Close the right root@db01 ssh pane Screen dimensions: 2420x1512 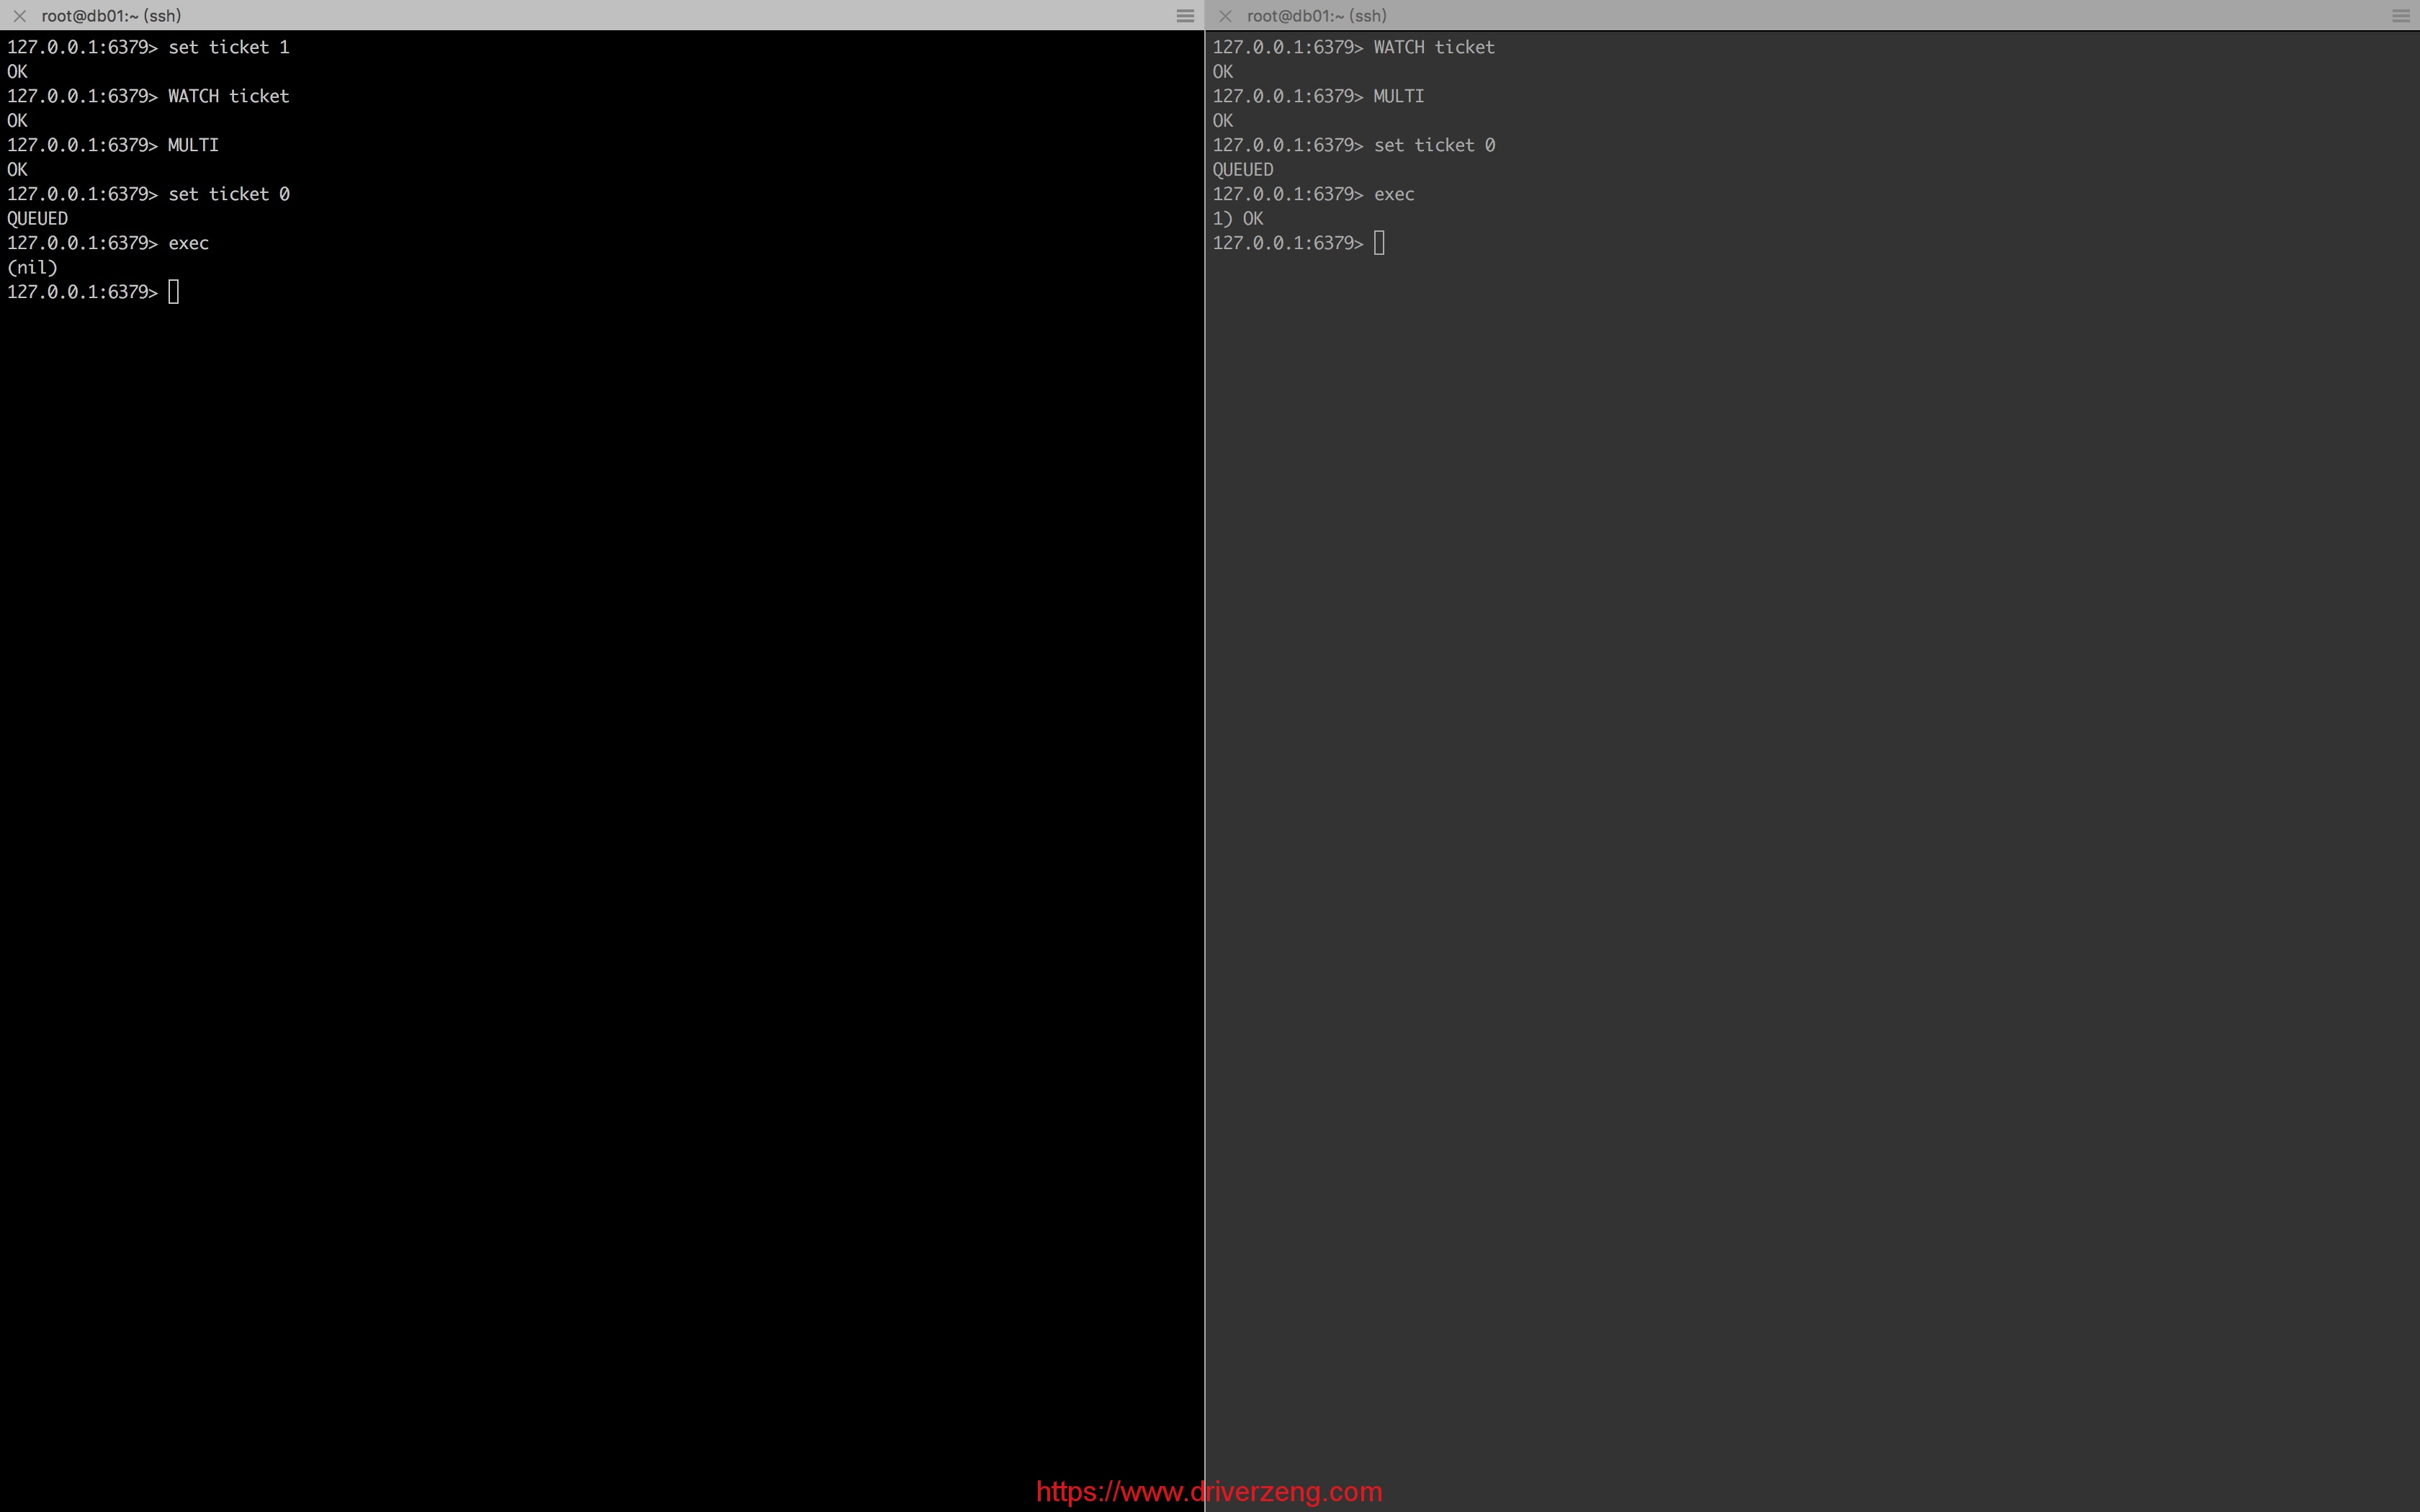[x=1225, y=16]
